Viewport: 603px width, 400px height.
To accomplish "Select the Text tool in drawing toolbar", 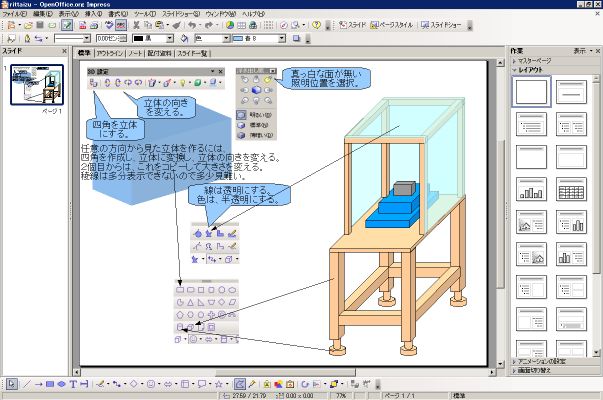I will 73,384.
